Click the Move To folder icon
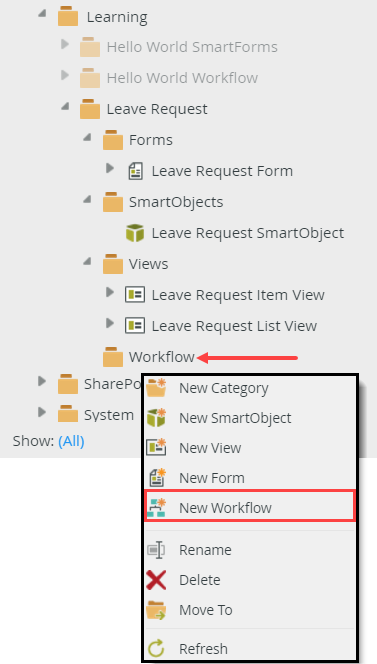Image resolution: width=377 pixels, height=664 pixels. click(x=156, y=610)
